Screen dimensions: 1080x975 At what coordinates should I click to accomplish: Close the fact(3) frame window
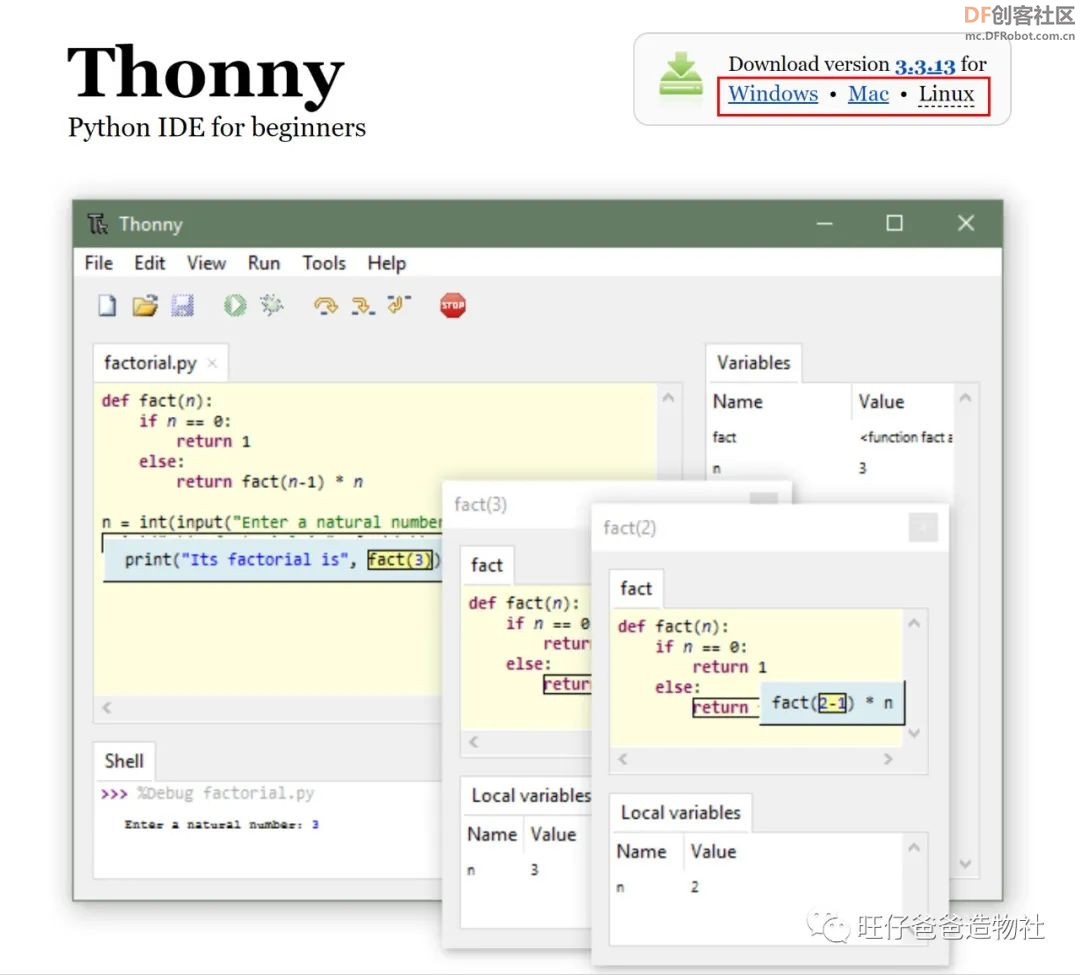tap(763, 499)
